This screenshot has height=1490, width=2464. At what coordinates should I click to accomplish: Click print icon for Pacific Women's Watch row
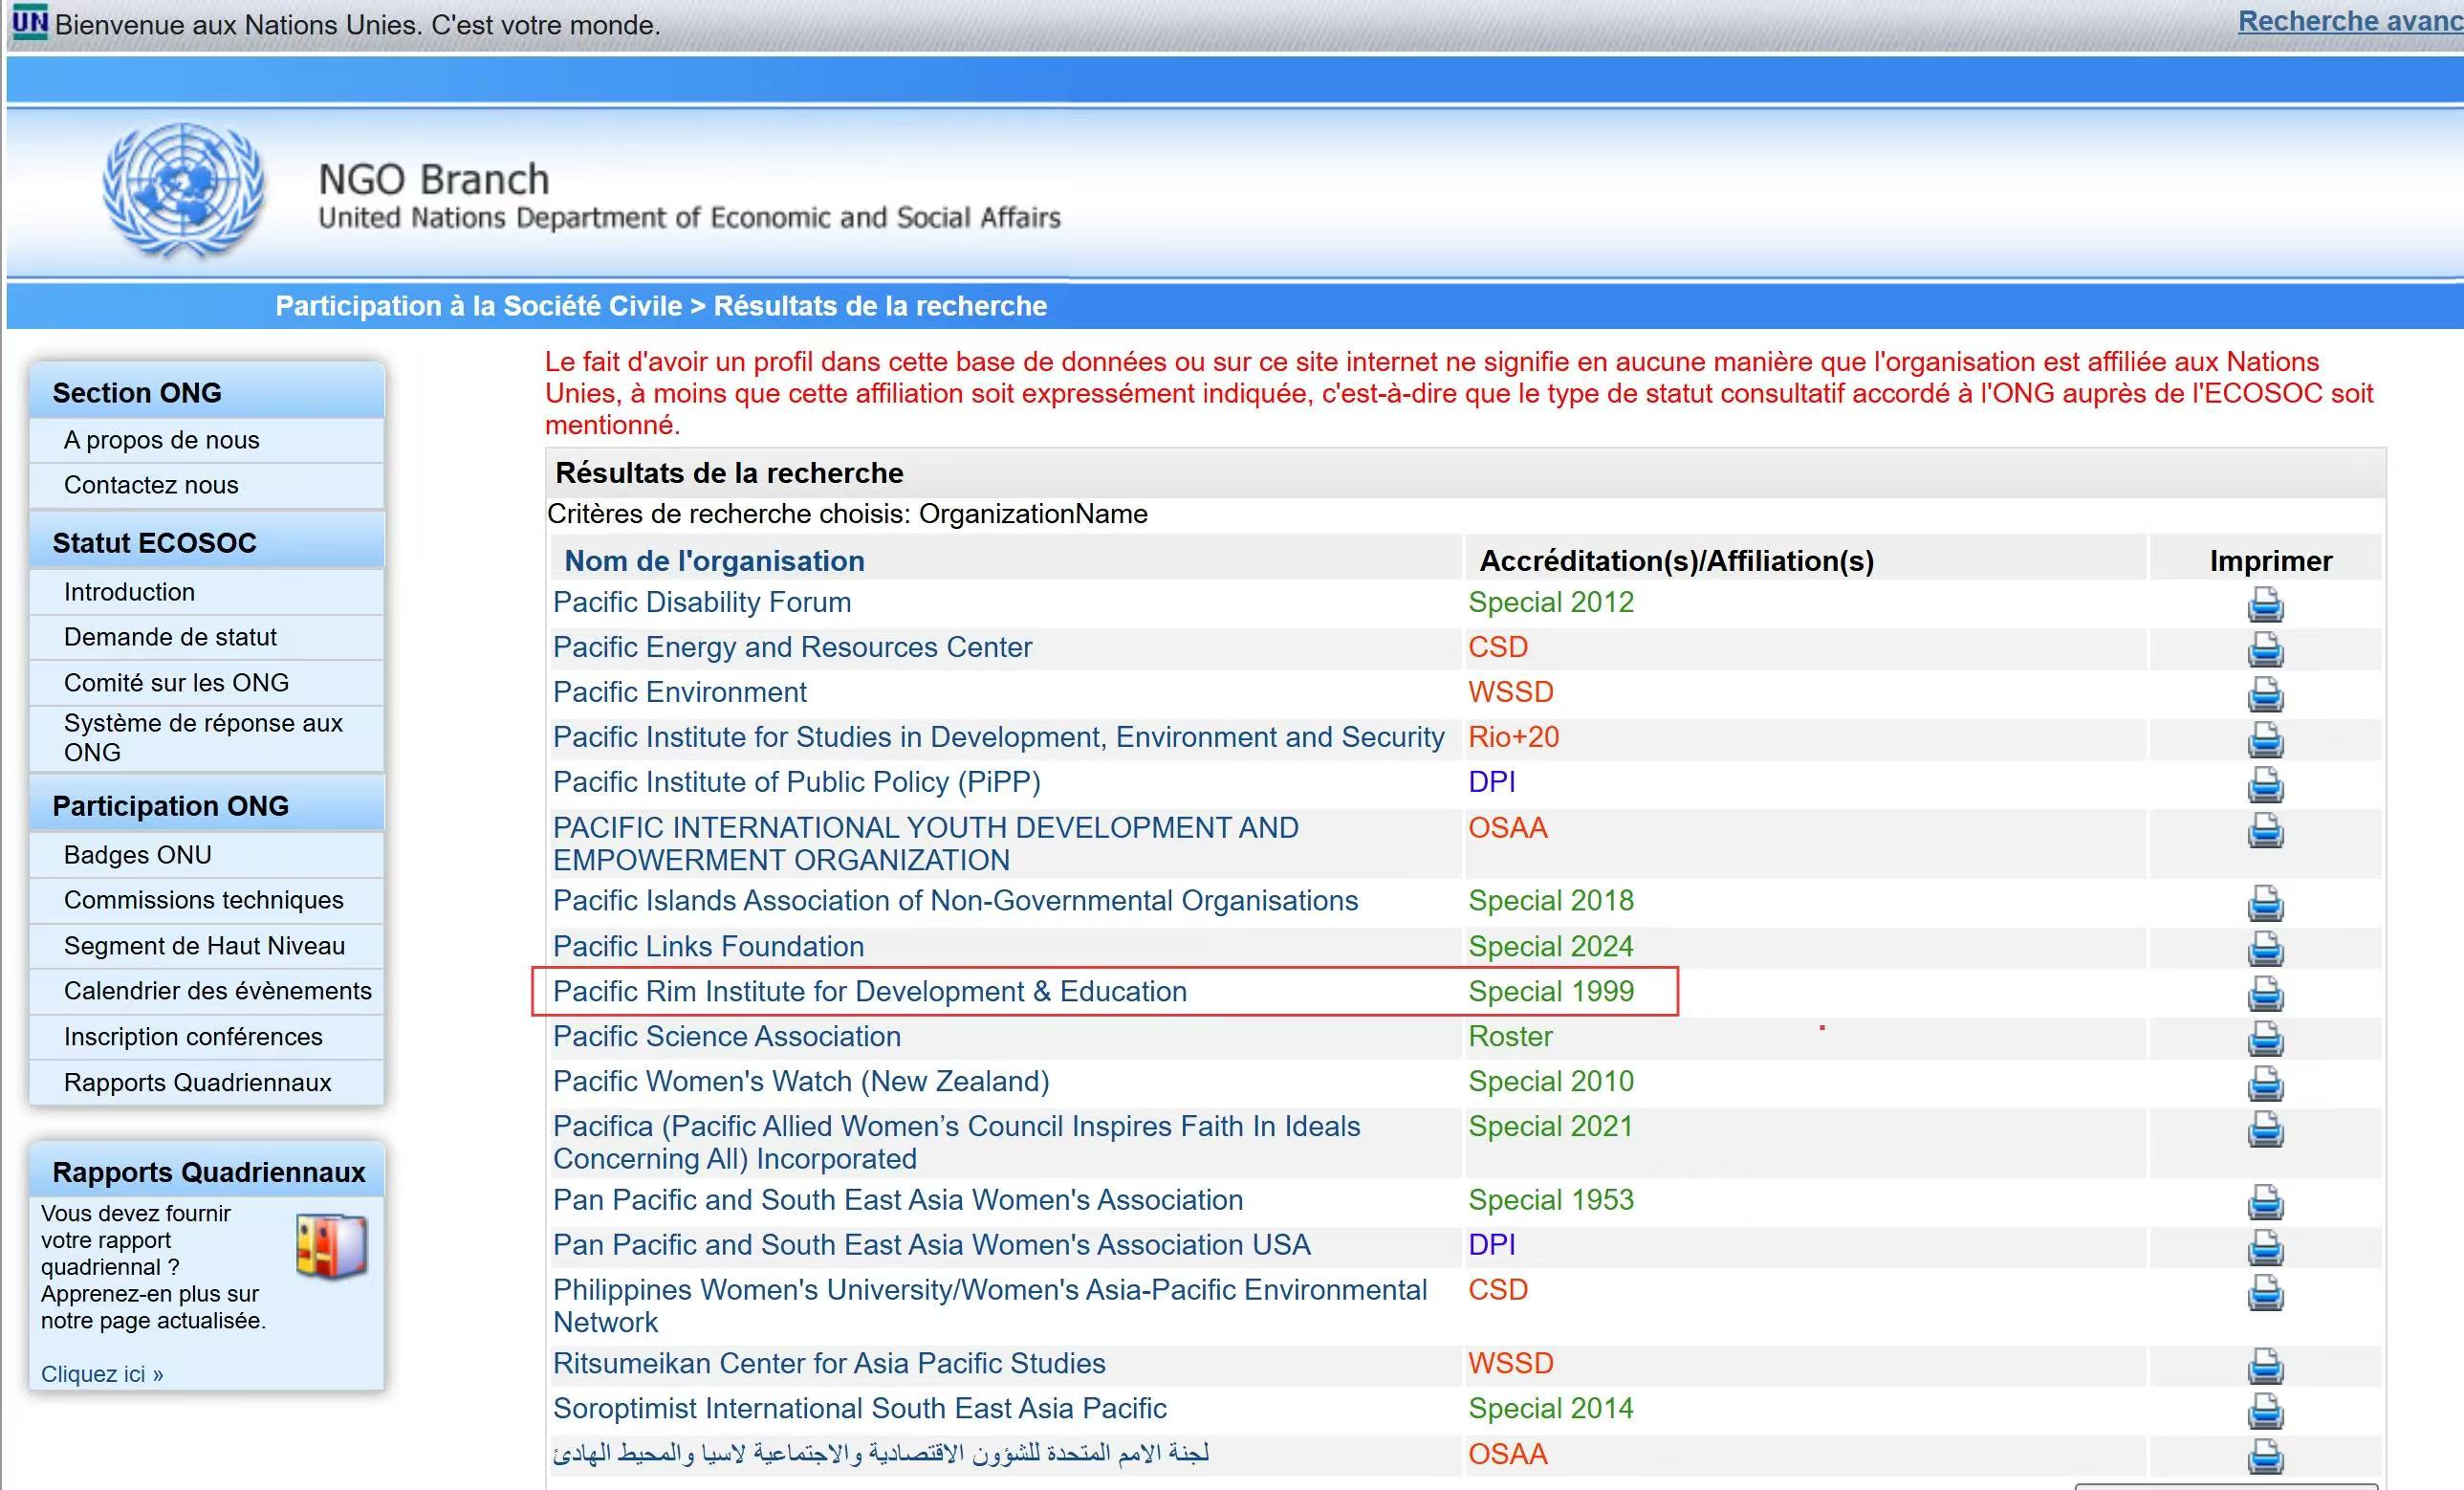tap(2265, 1084)
